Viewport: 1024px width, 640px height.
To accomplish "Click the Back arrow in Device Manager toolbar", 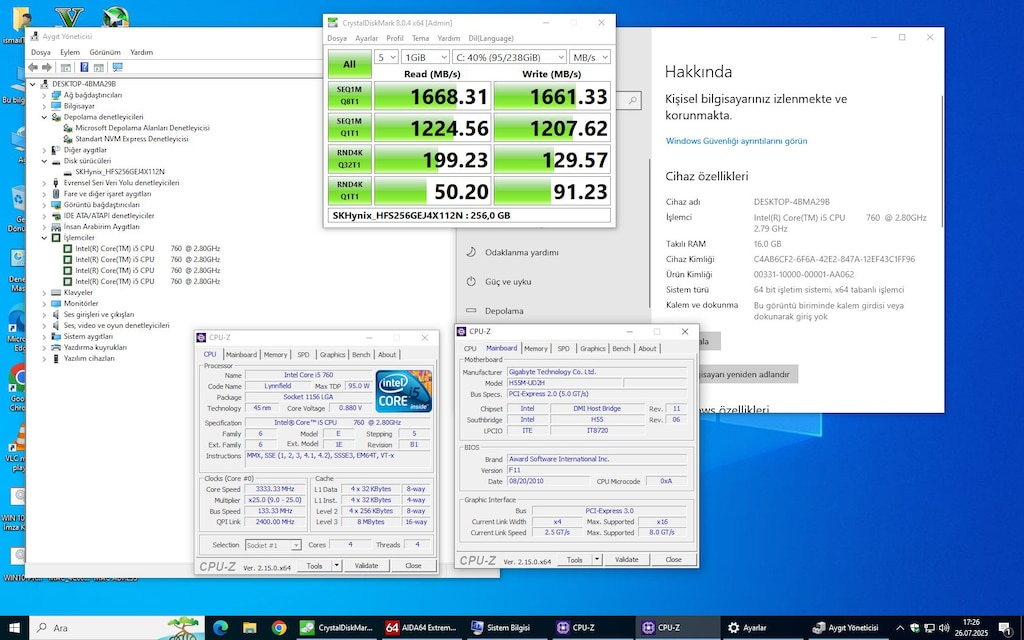I will 33,67.
